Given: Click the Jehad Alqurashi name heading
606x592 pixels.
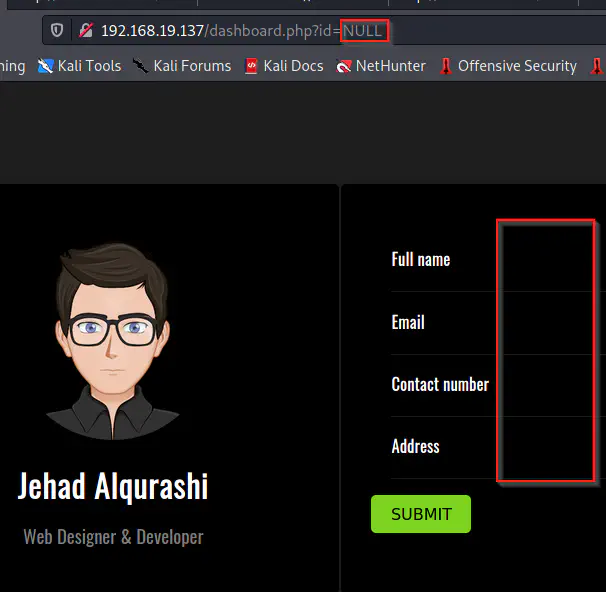Looking at the screenshot, I should click(112, 487).
